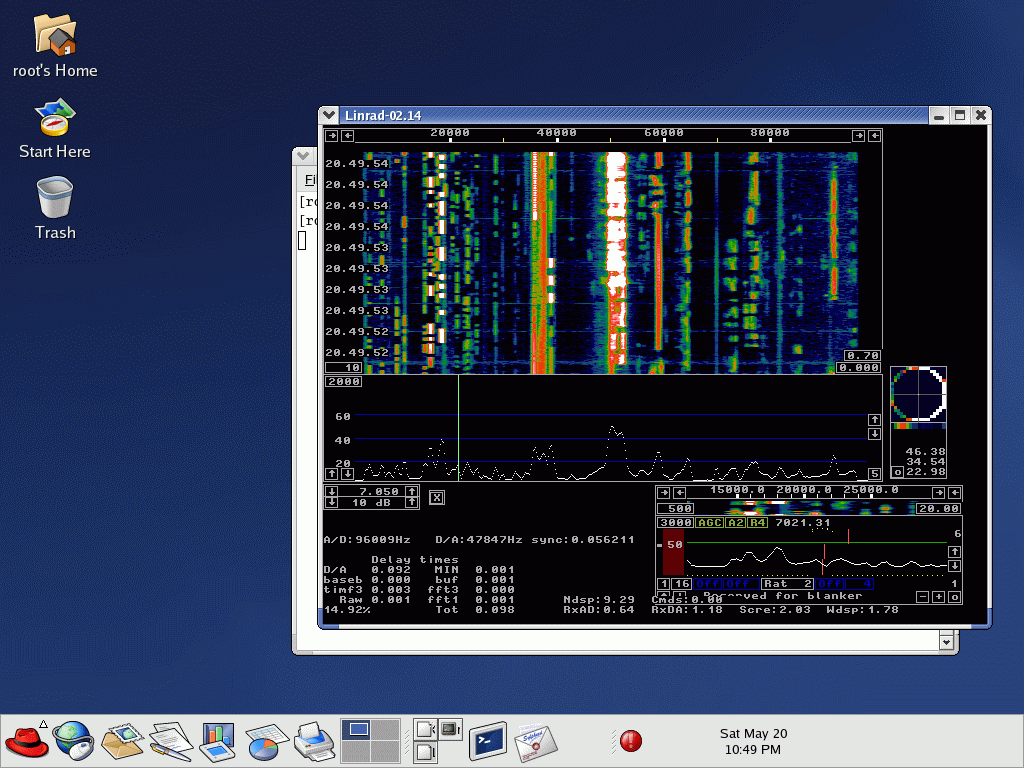The width and height of the screenshot is (1024, 768).
Task: Click the date and time clock
Action: tap(753, 741)
